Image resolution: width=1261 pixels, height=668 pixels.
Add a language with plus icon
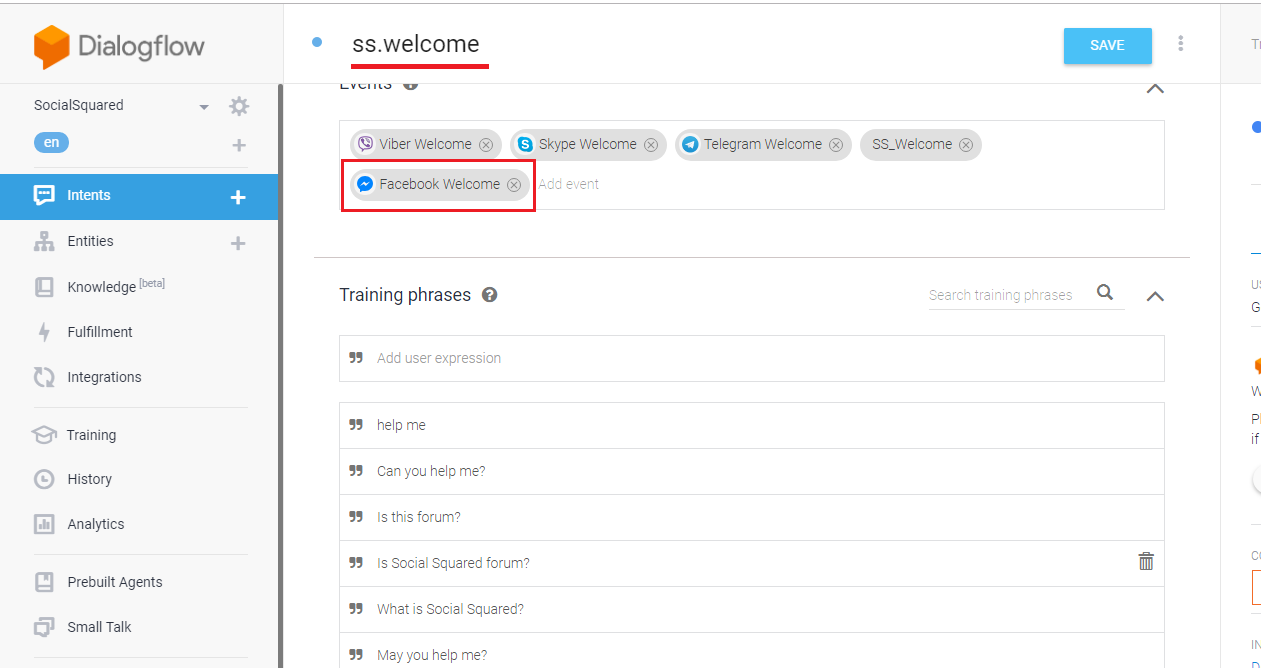239,146
